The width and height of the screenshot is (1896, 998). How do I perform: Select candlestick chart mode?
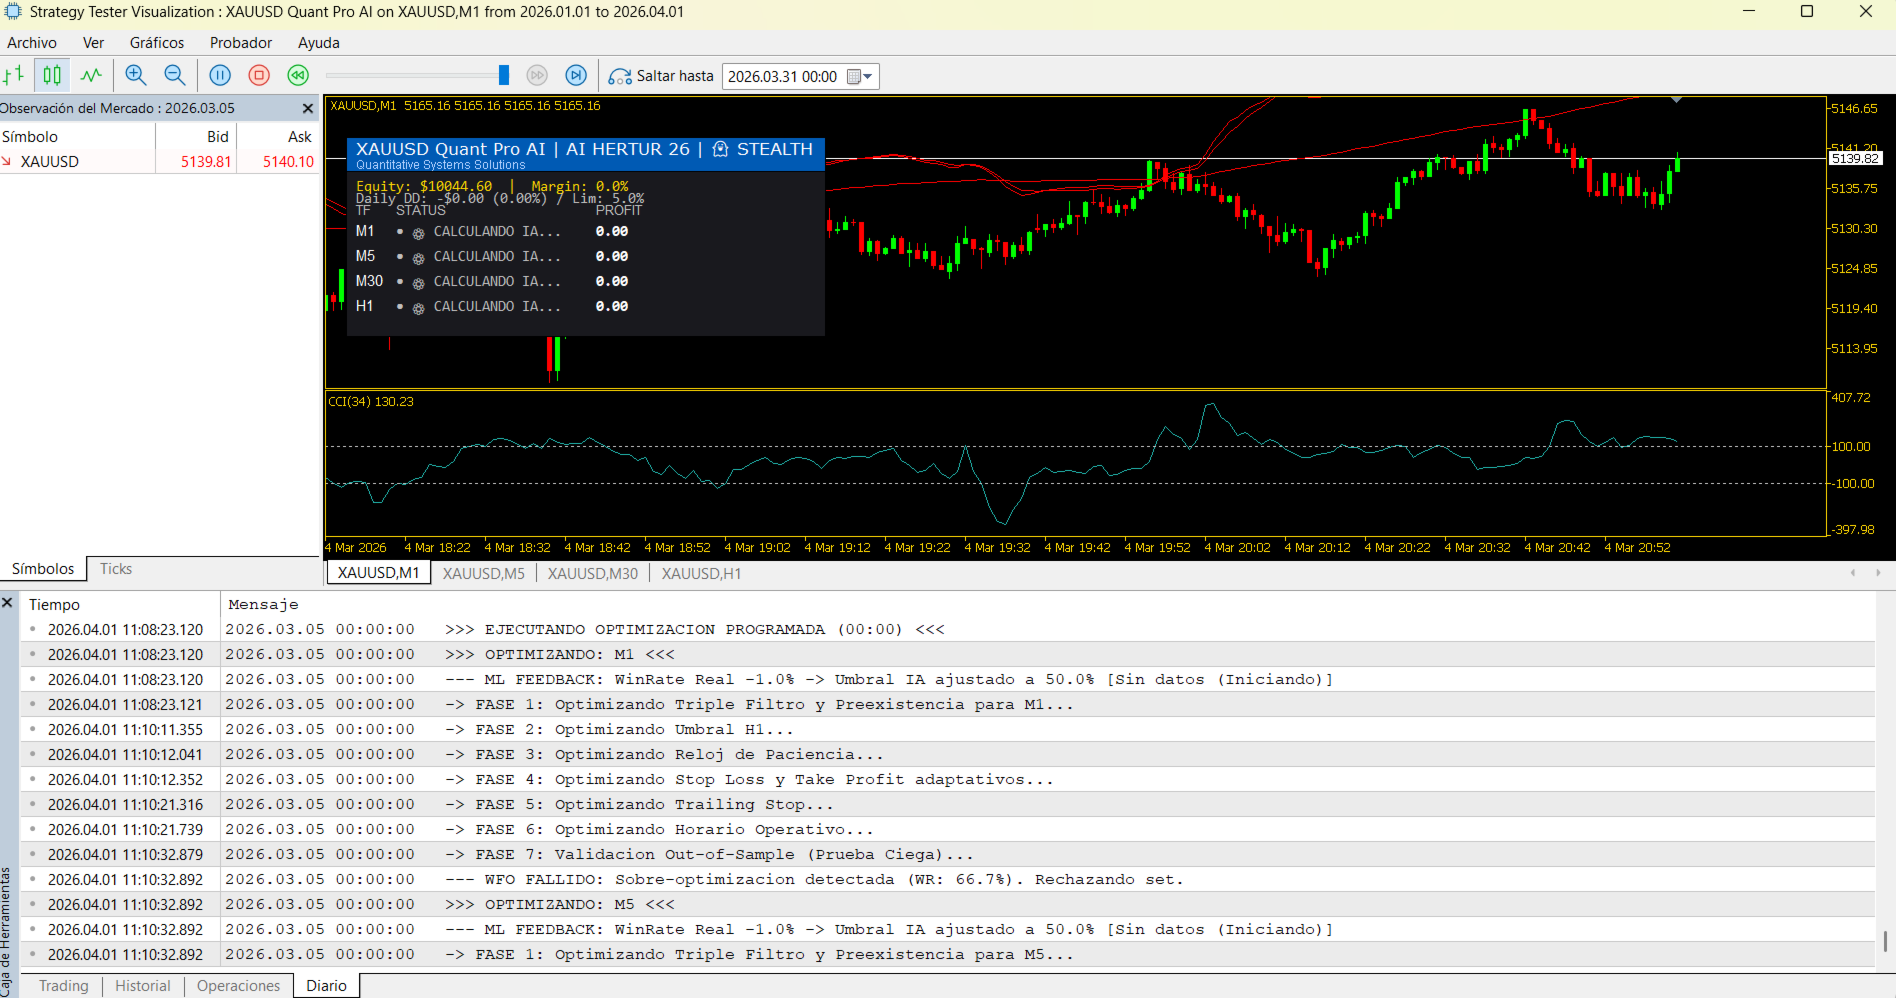(x=52, y=75)
